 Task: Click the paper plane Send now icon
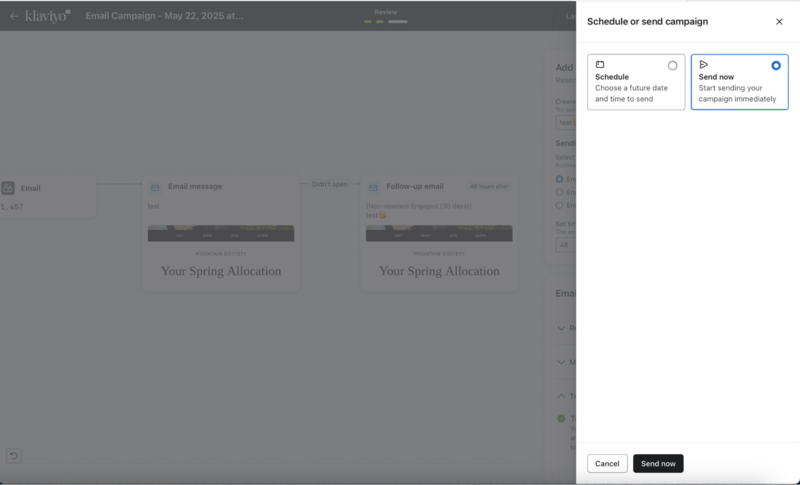click(x=704, y=65)
